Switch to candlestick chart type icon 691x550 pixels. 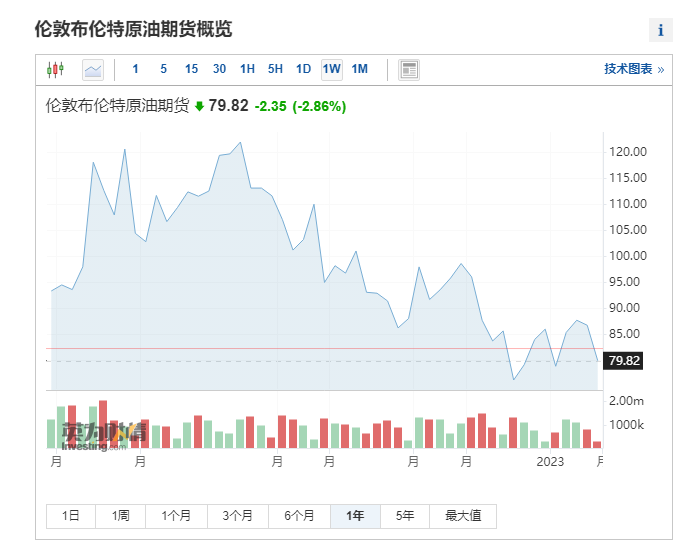(55, 69)
